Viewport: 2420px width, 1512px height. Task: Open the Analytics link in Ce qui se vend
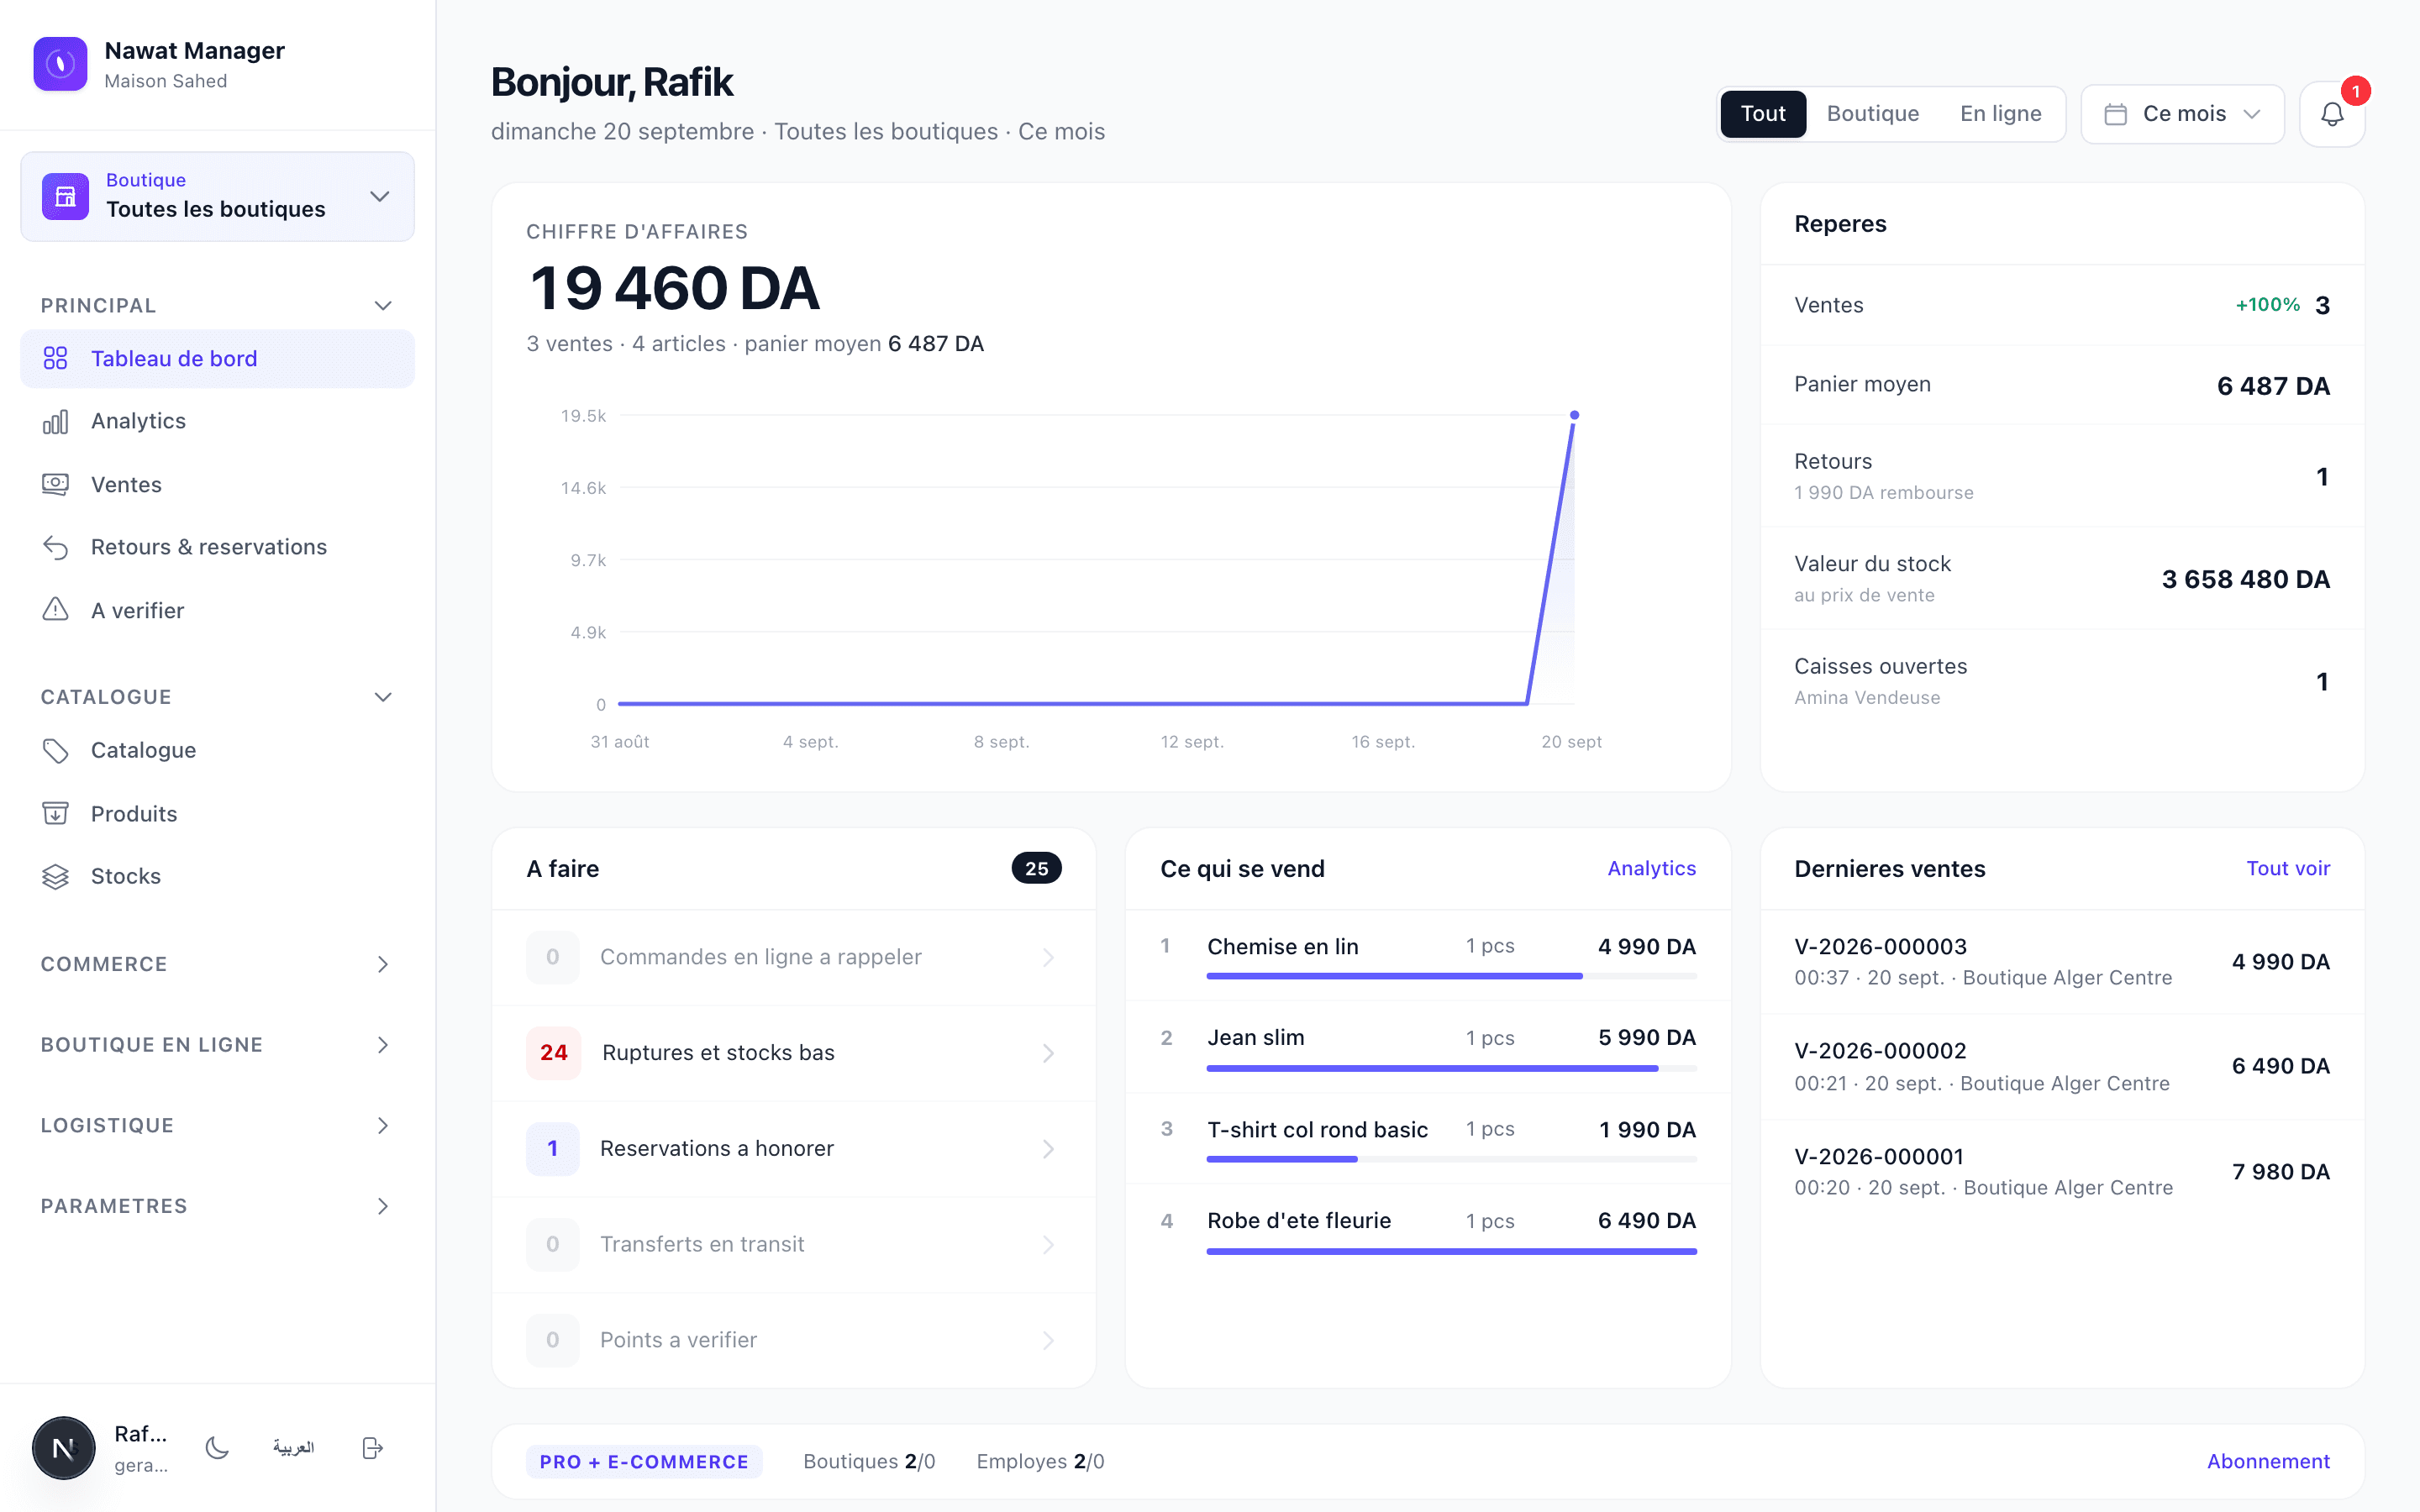[x=1651, y=868]
